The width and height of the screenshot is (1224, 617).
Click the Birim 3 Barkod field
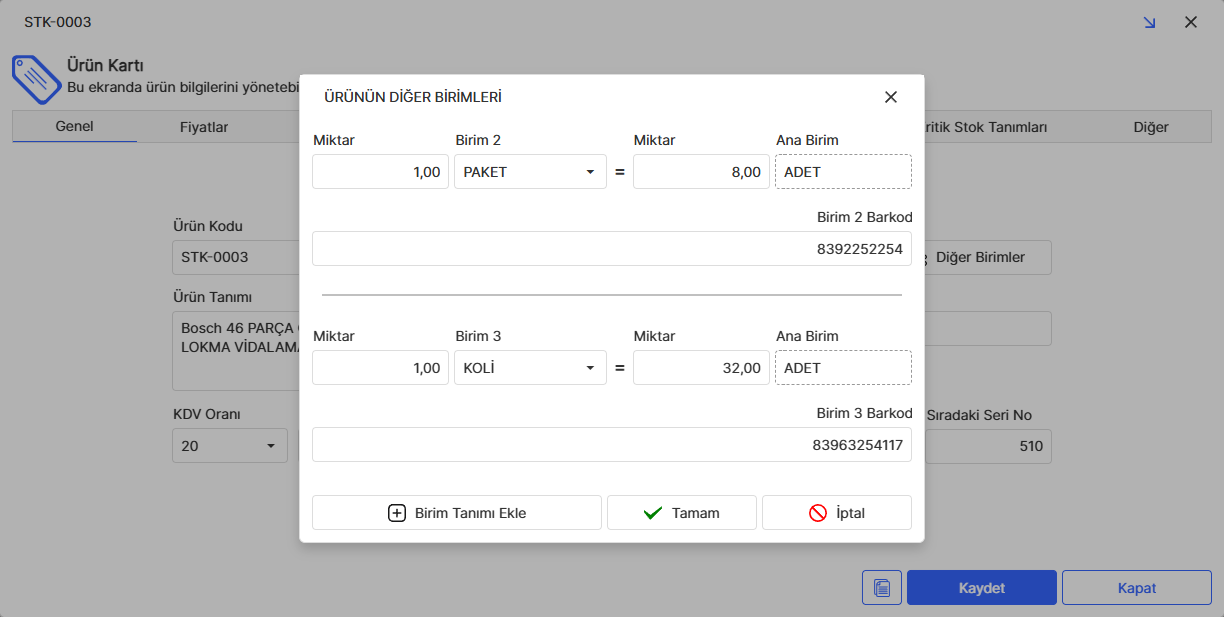611,445
